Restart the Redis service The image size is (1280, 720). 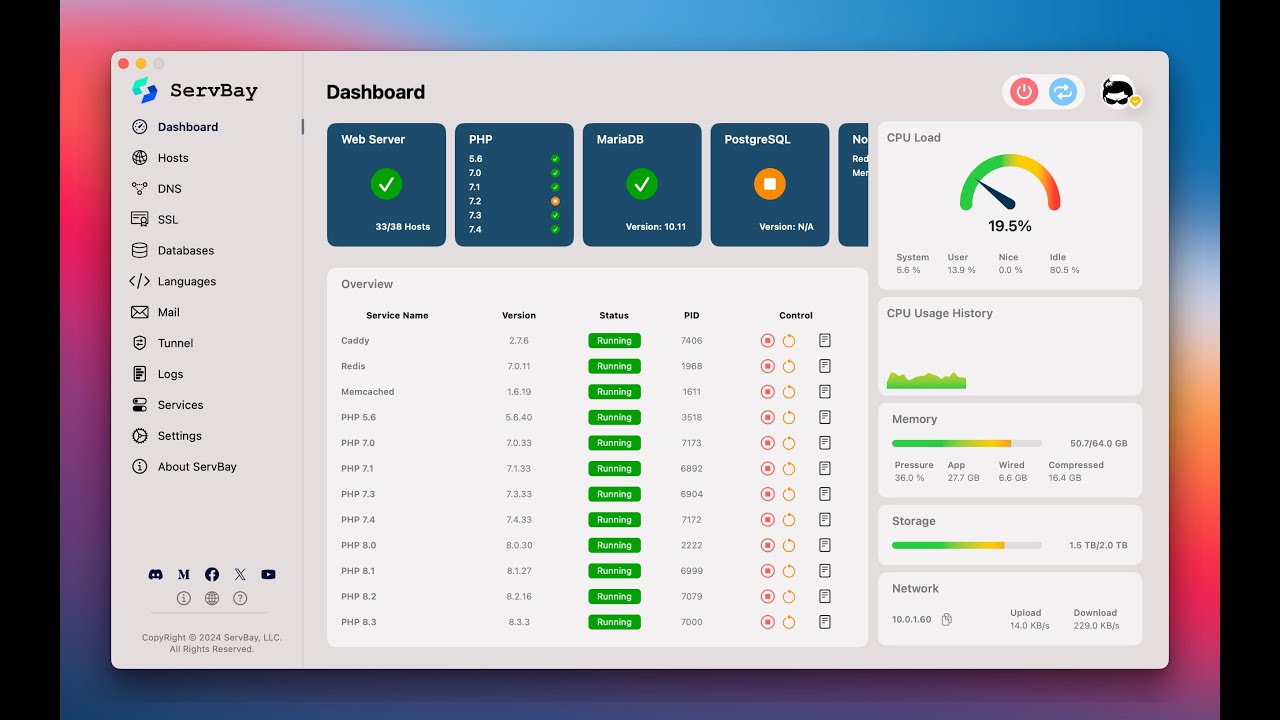point(789,366)
